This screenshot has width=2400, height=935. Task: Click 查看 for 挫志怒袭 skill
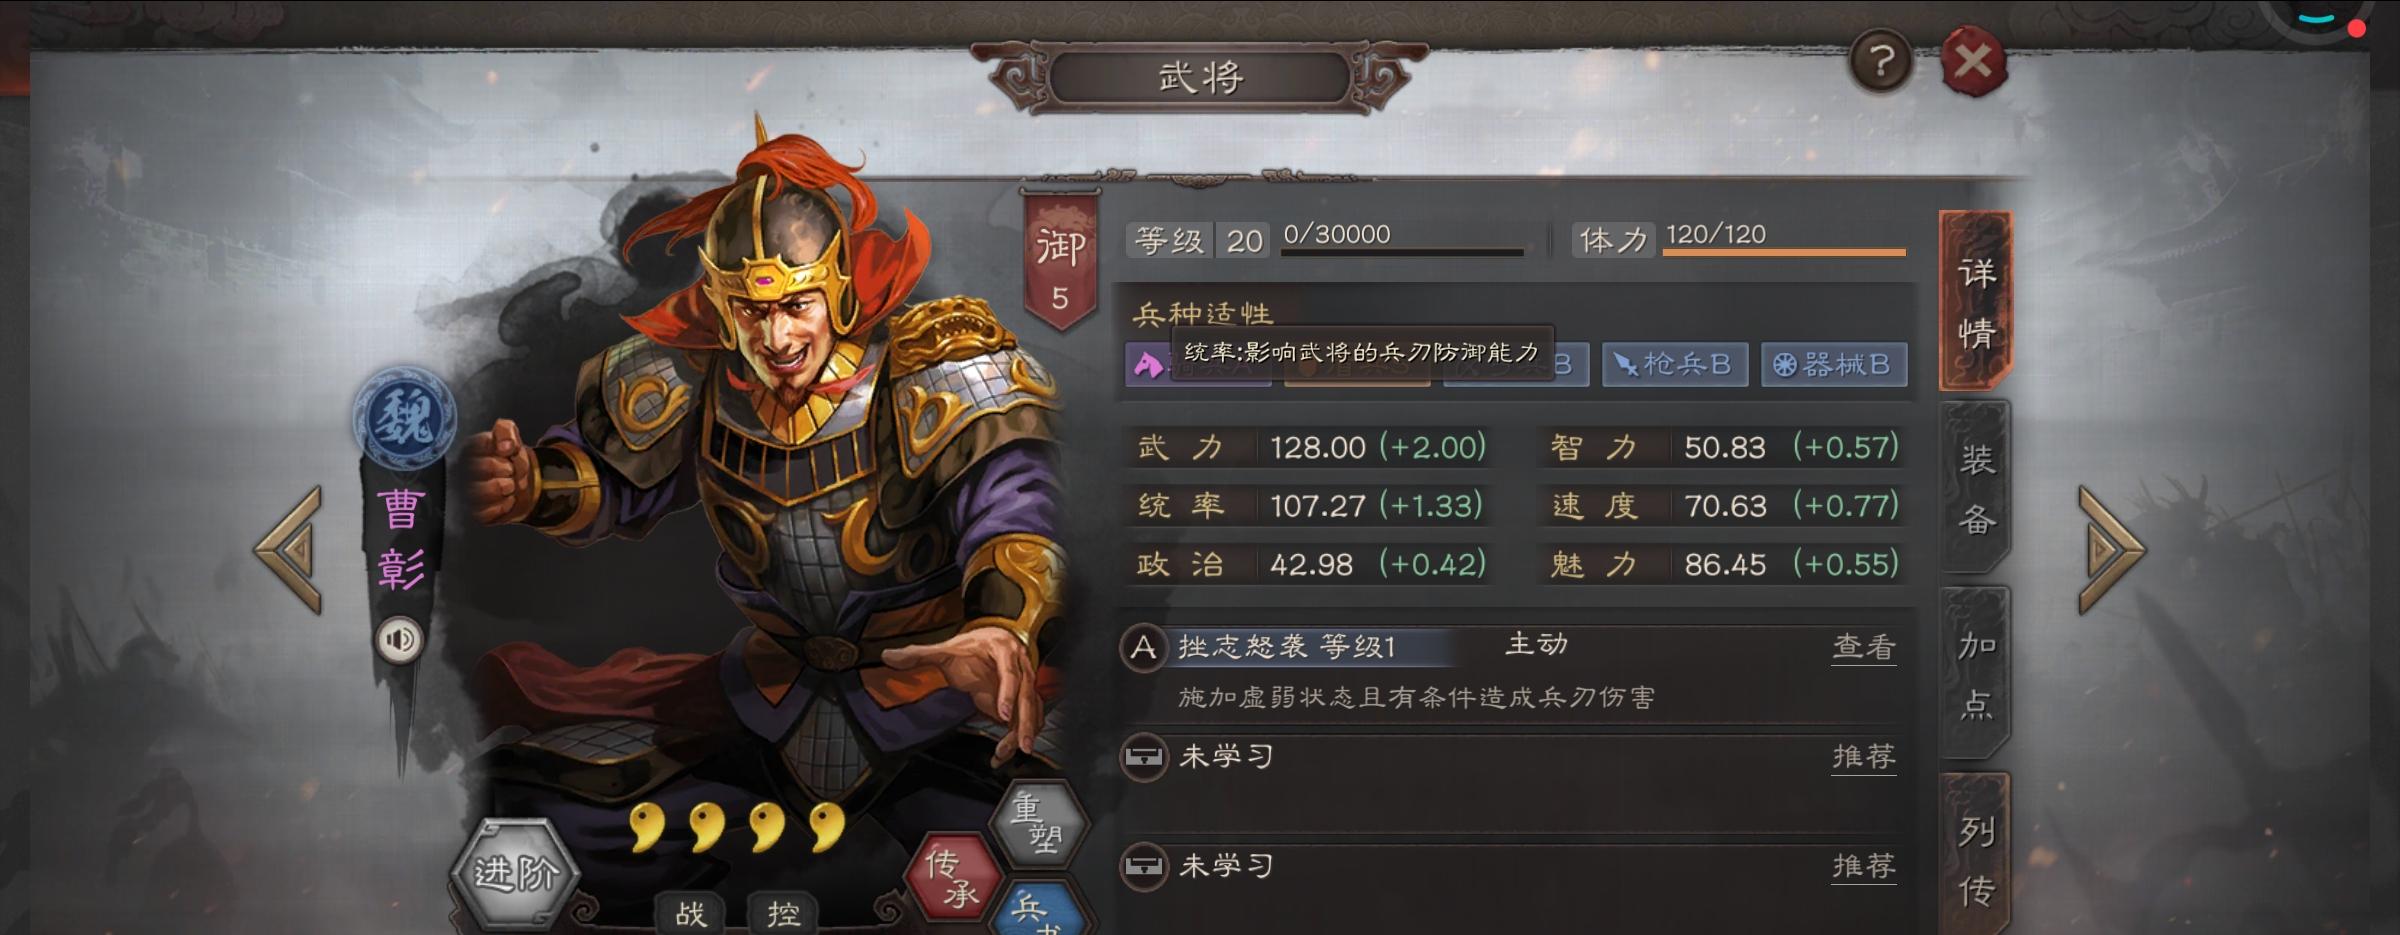coord(1864,647)
